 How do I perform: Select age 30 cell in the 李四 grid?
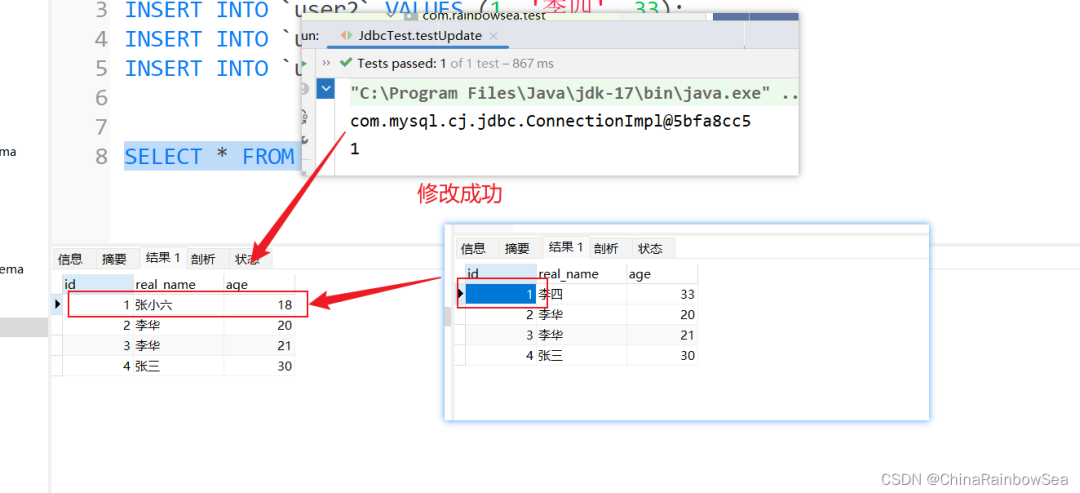click(x=662, y=356)
